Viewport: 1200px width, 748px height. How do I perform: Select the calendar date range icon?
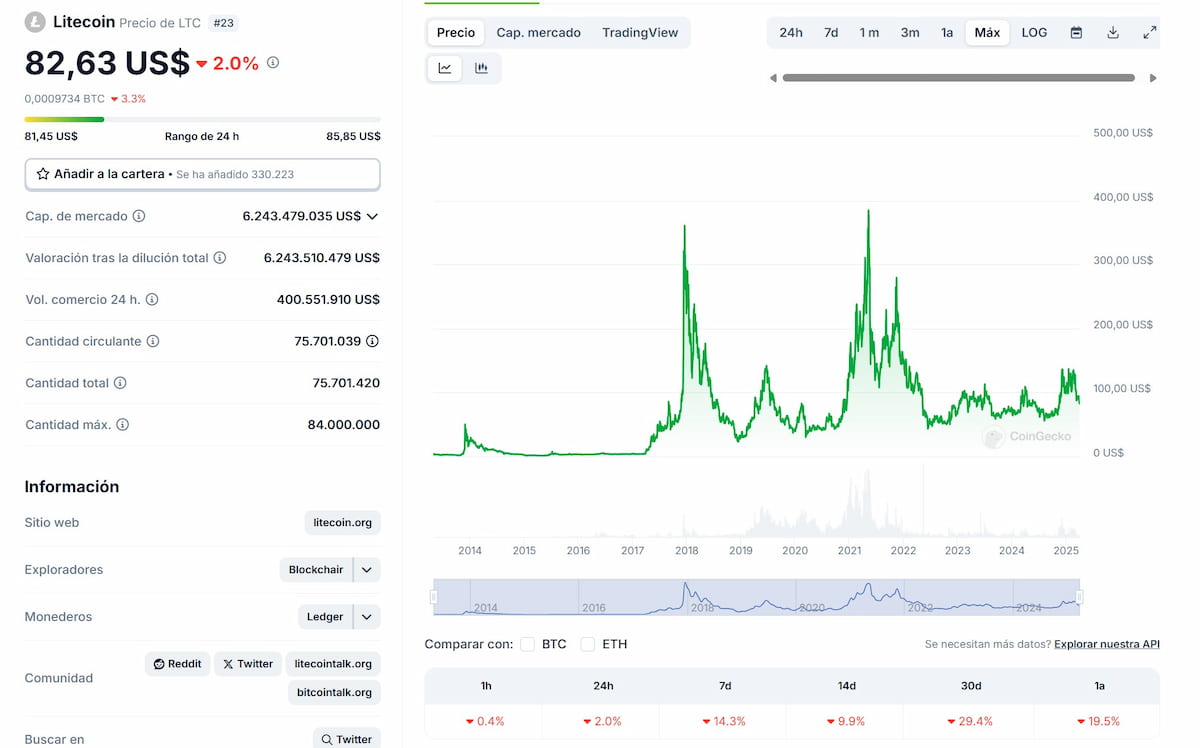(x=1075, y=32)
